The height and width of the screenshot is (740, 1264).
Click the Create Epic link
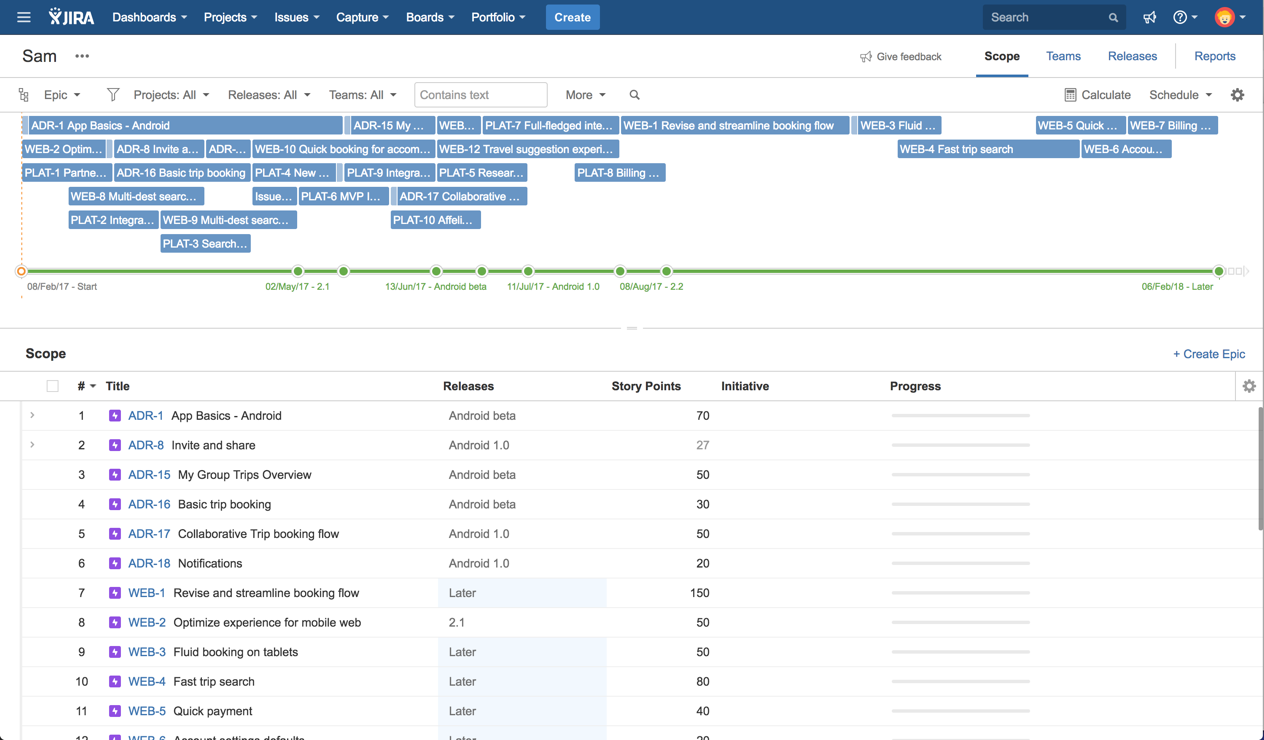tap(1208, 354)
